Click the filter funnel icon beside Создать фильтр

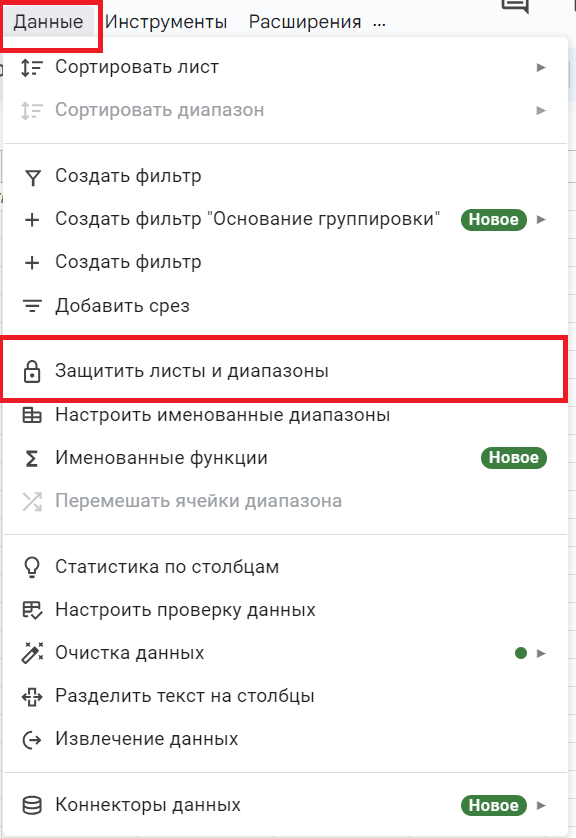pyautogui.click(x=33, y=176)
